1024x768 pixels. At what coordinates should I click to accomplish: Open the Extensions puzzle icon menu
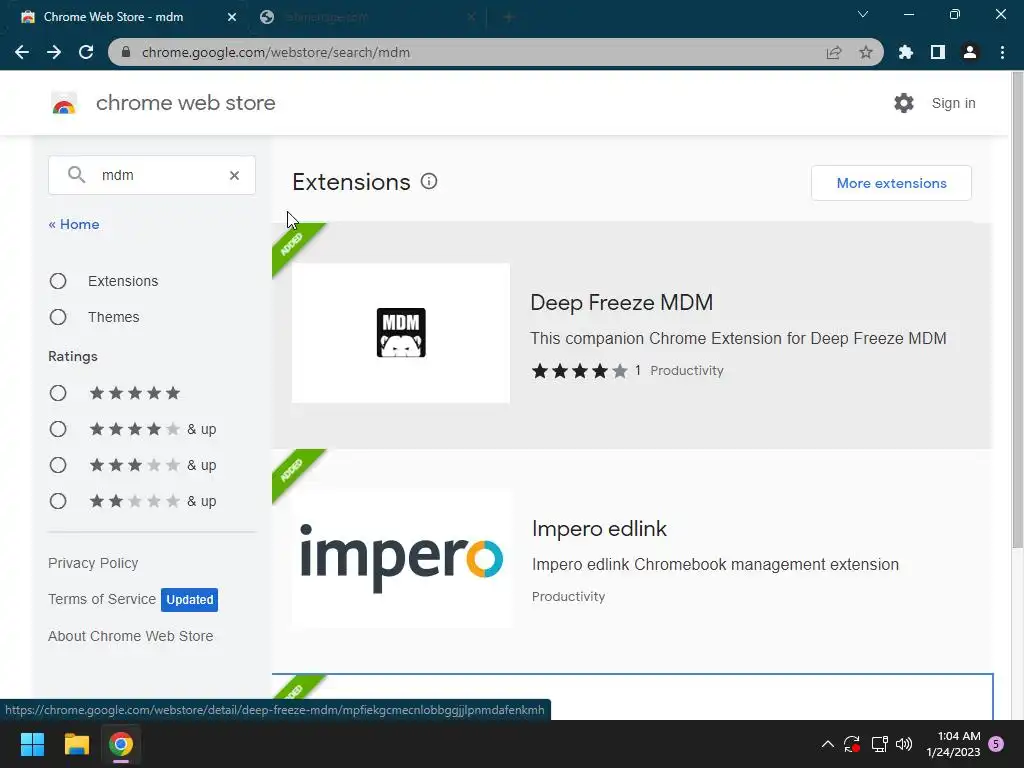[905, 52]
